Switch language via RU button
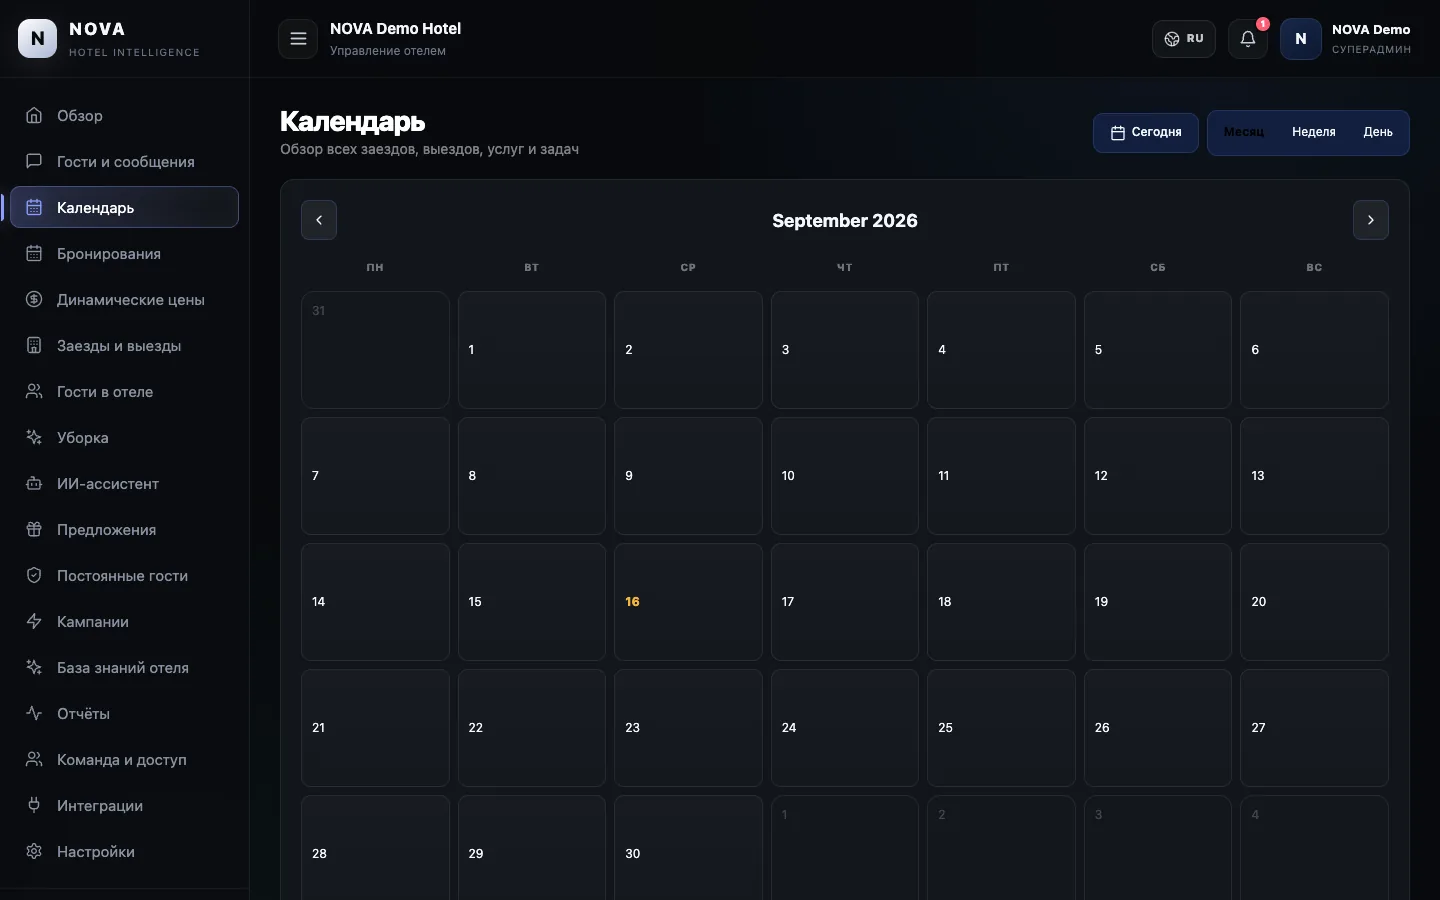The width and height of the screenshot is (1440, 900). 1184,39
